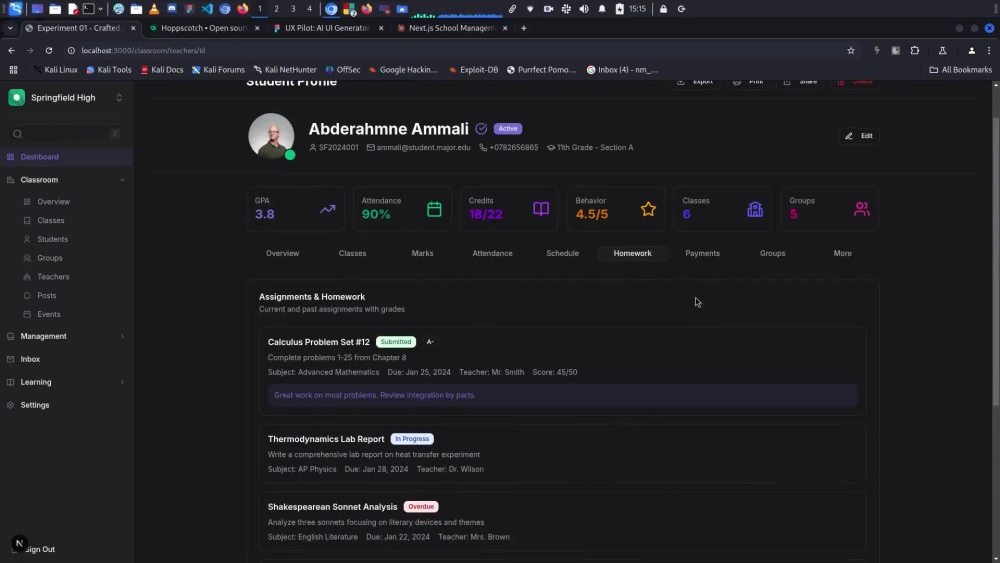
Task: Open the browser tab search dropdown arrow
Action: tap(10, 28)
